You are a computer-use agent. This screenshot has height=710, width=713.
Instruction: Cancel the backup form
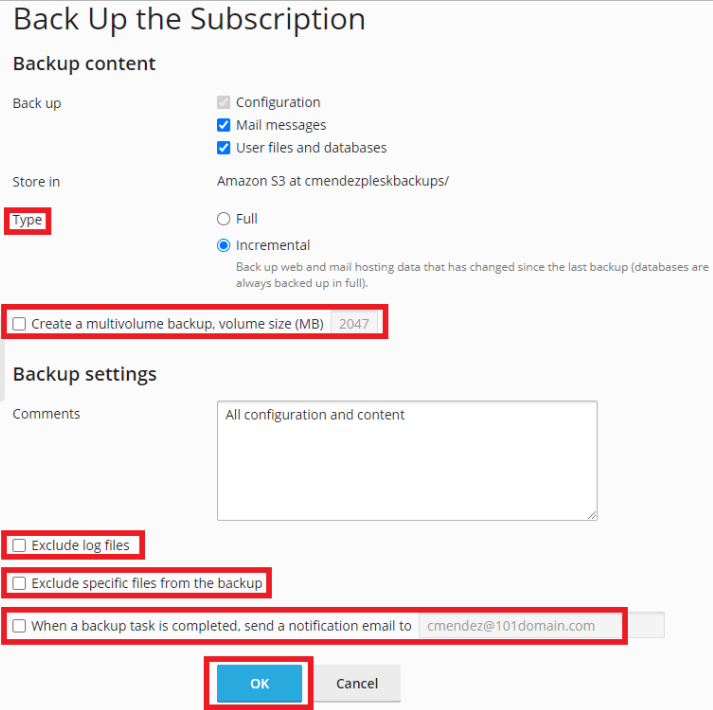pos(357,684)
